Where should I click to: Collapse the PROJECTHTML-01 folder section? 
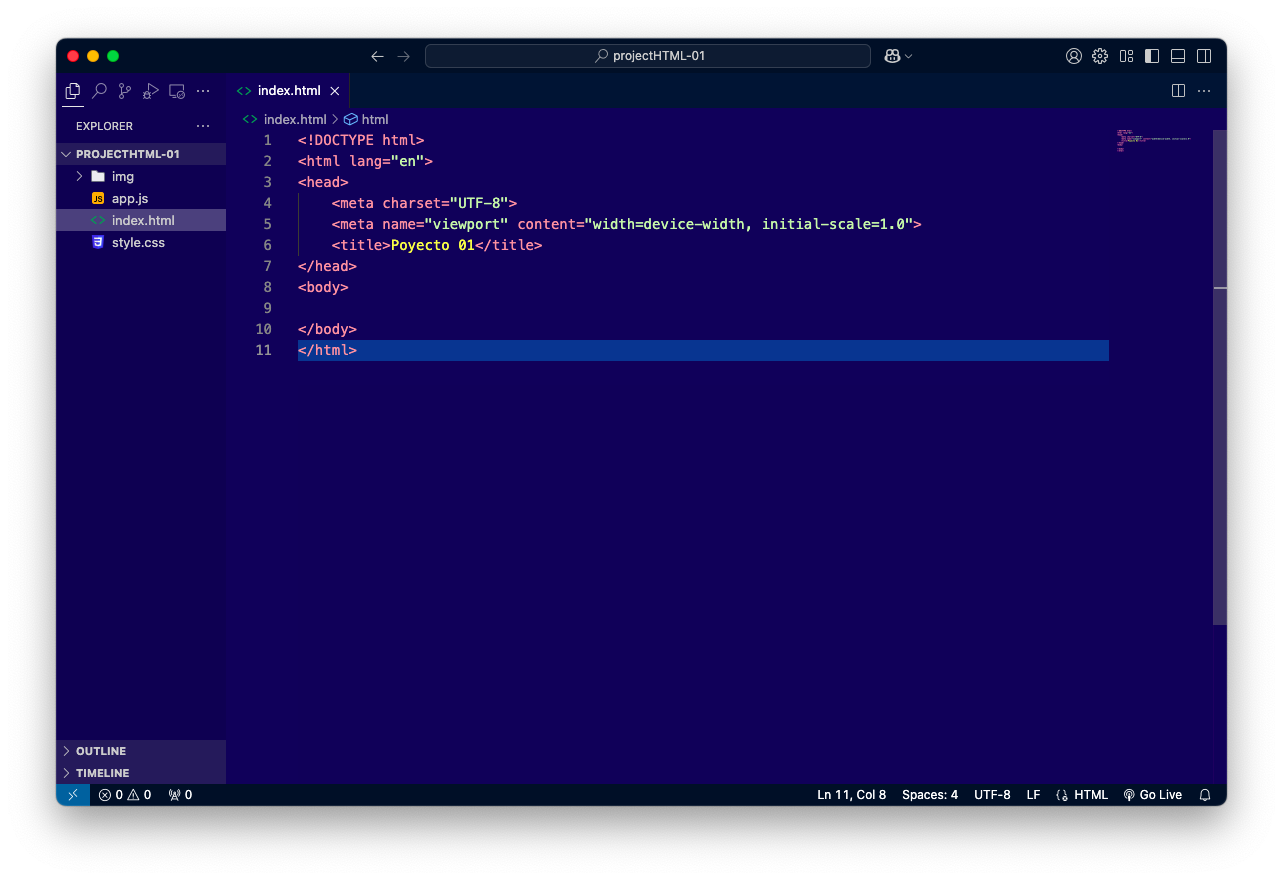click(x=141, y=154)
